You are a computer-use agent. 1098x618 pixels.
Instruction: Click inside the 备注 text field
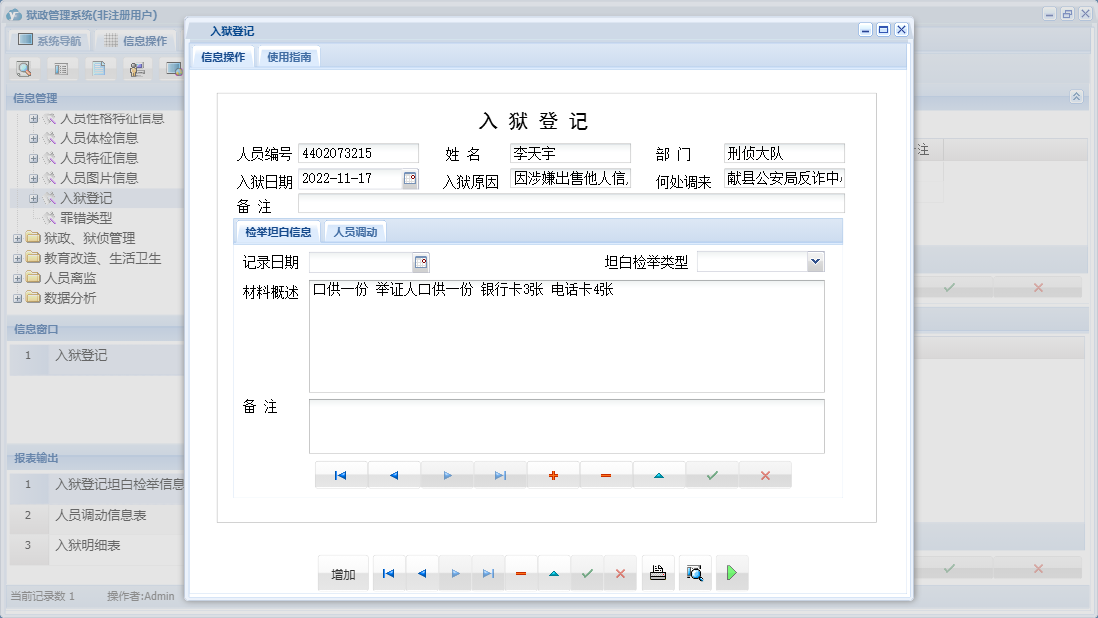(x=570, y=202)
